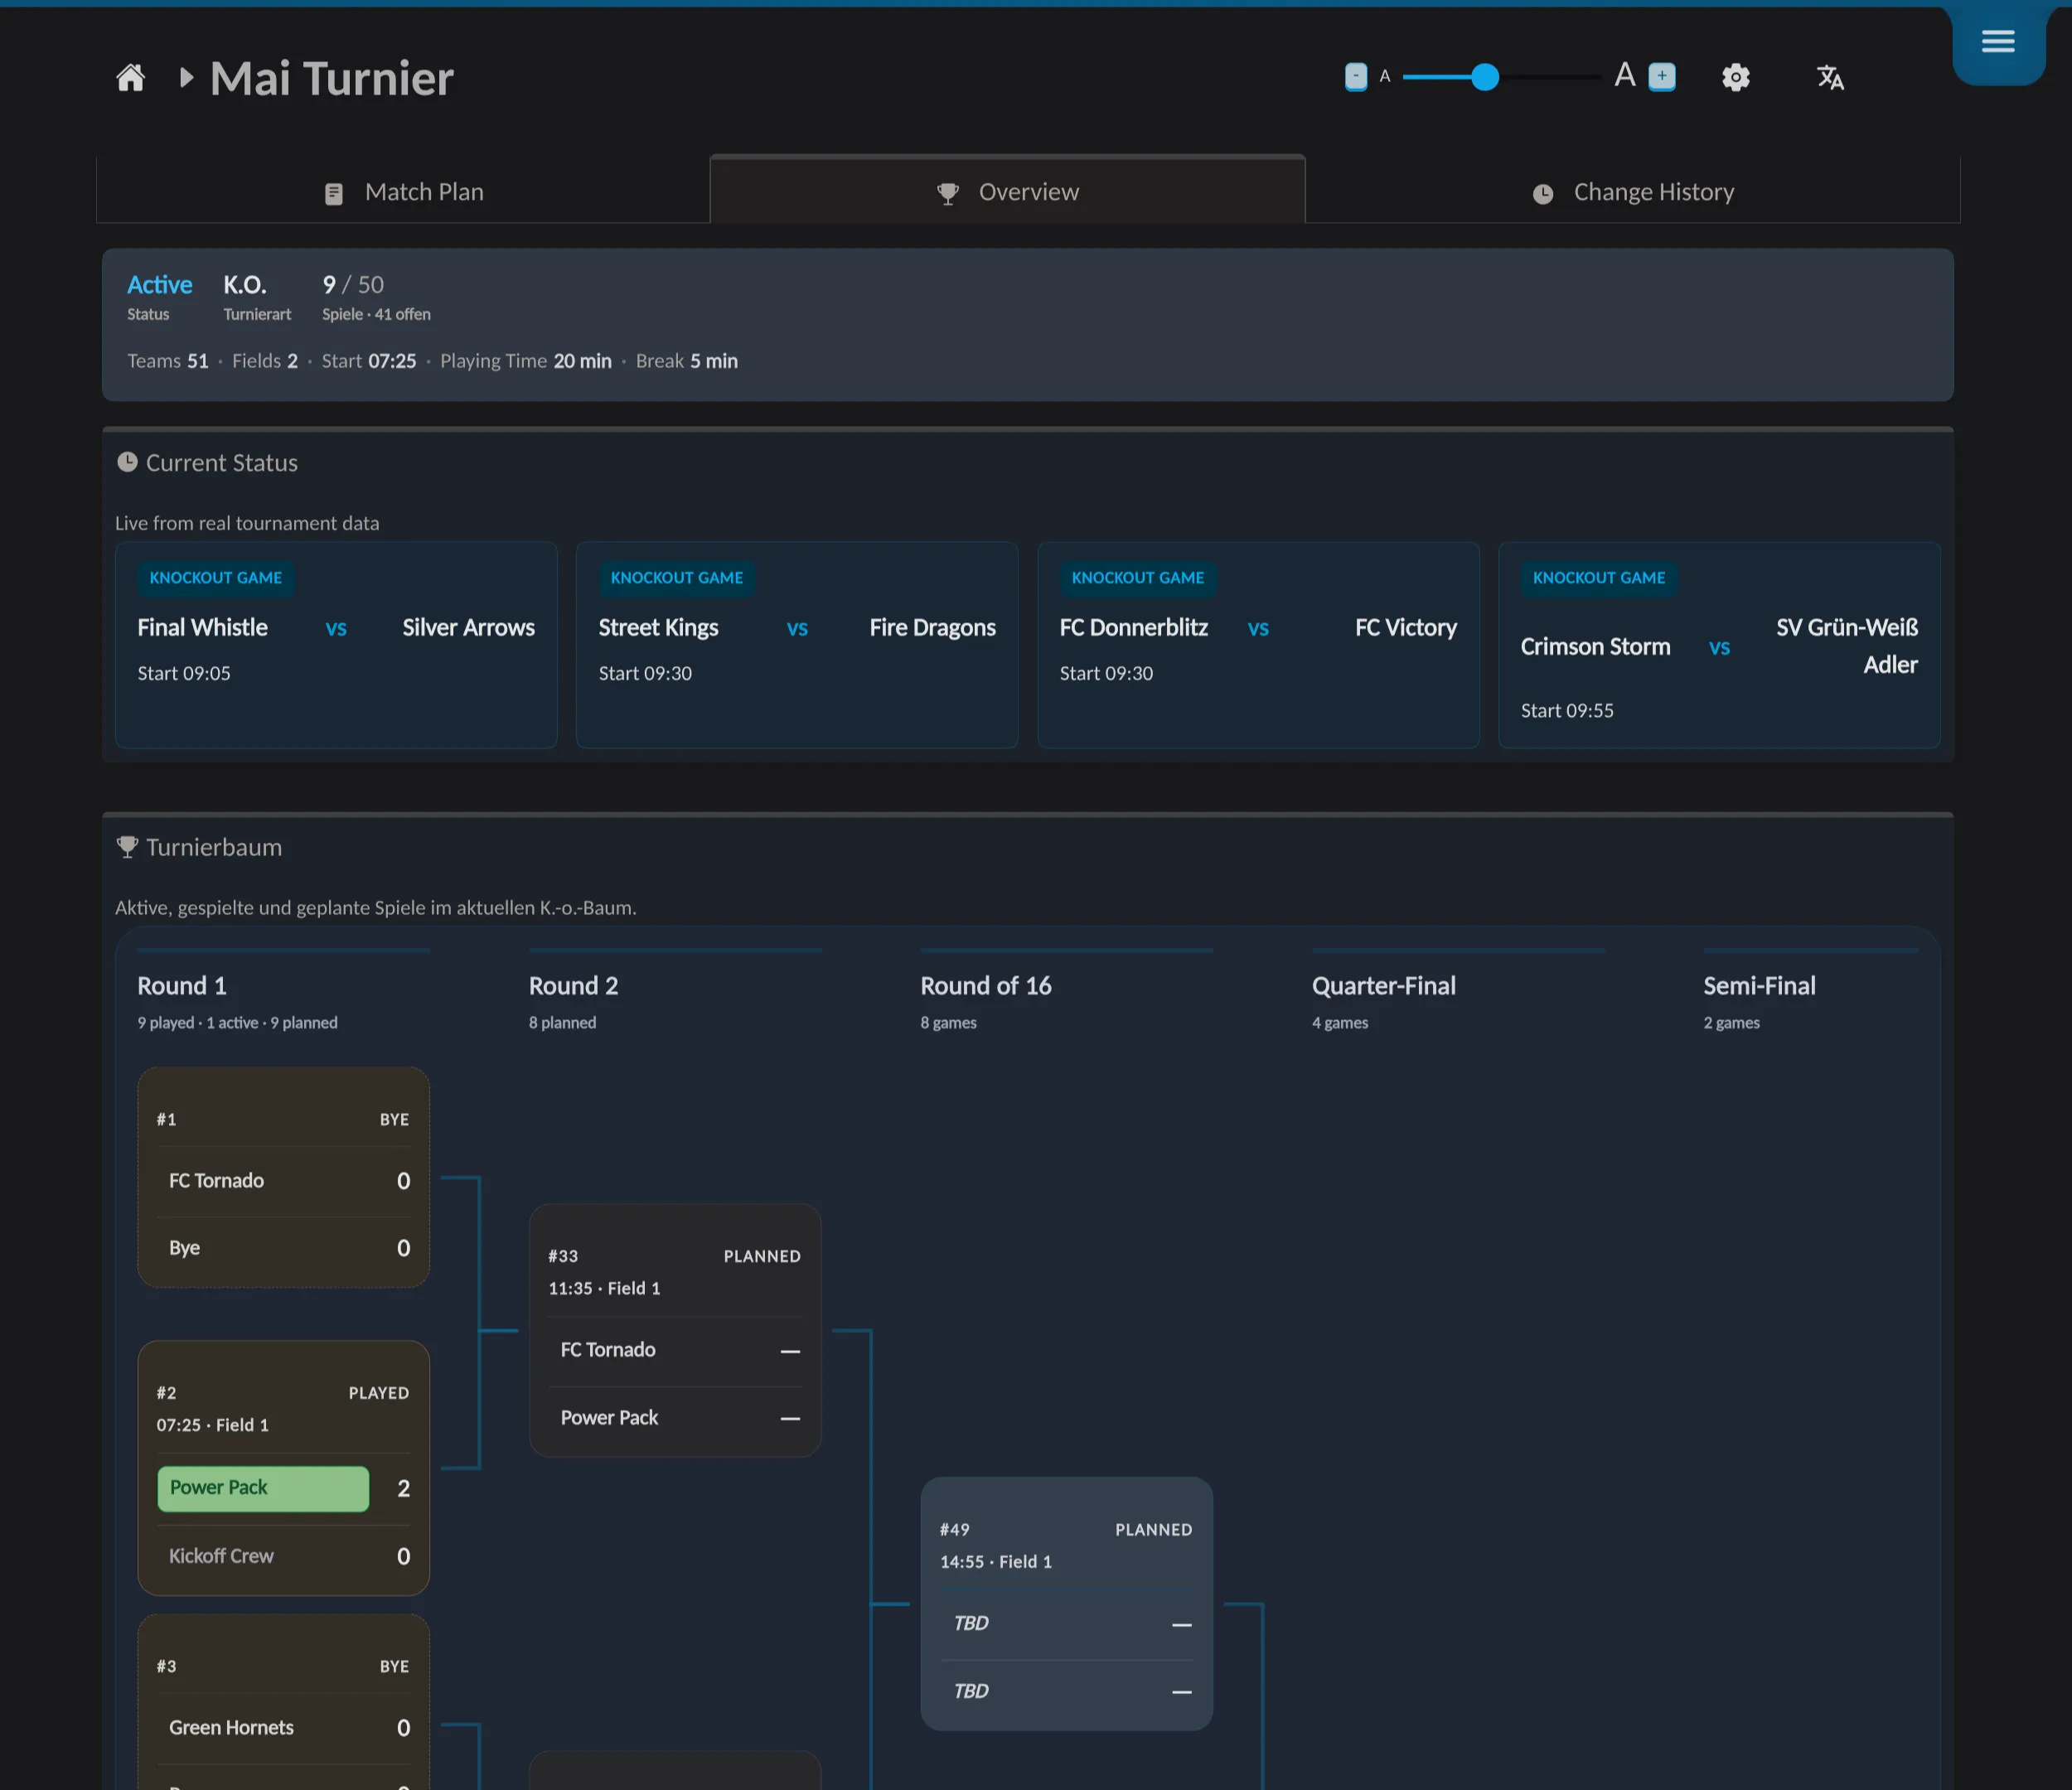
Task: Click the Round of 16 heading
Action: pyautogui.click(x=986, y=986)
